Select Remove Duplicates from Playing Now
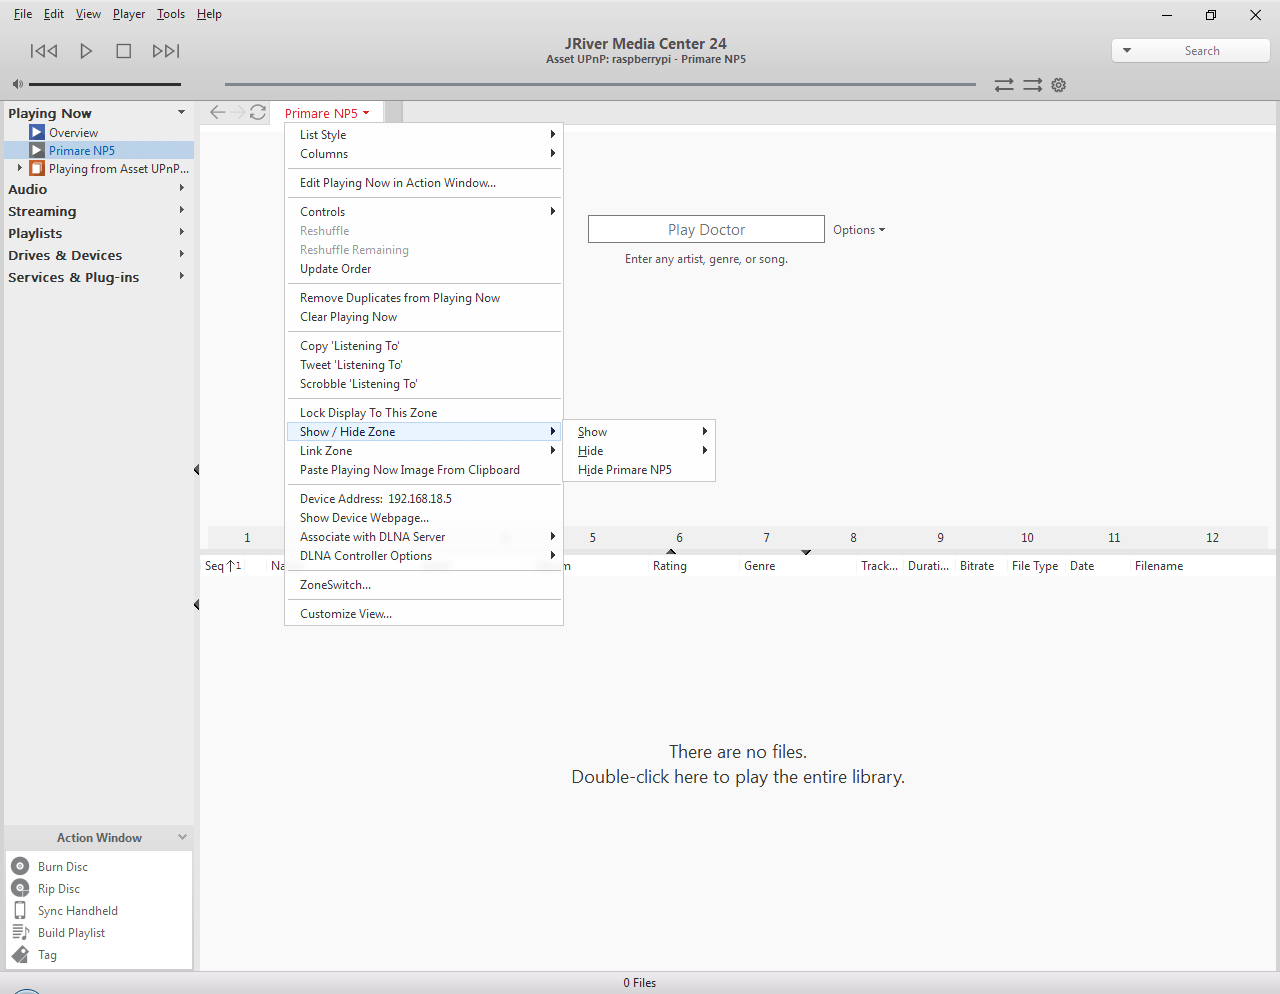Screen dimensions: 1280x994 [424, 297]
